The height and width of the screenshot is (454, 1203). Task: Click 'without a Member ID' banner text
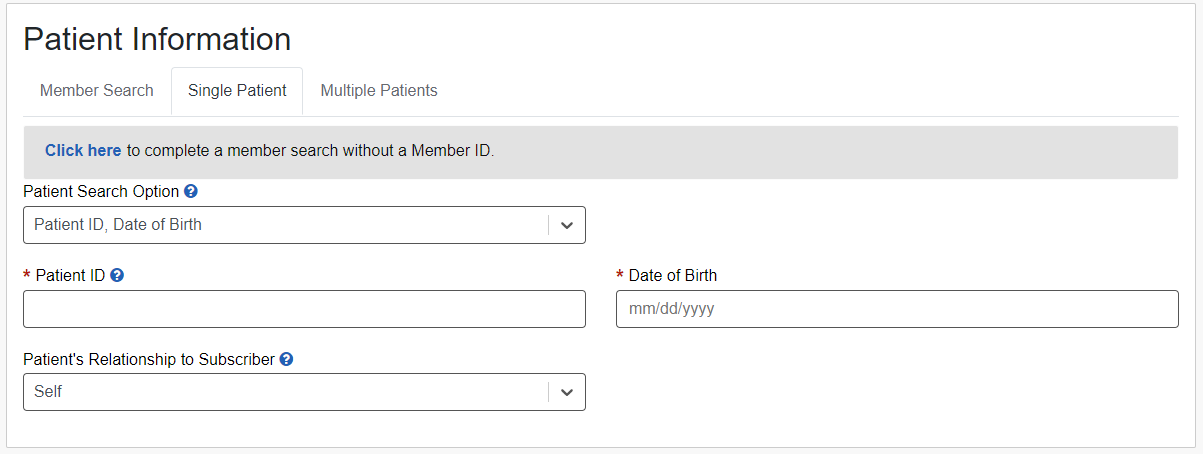coord(418,151)
